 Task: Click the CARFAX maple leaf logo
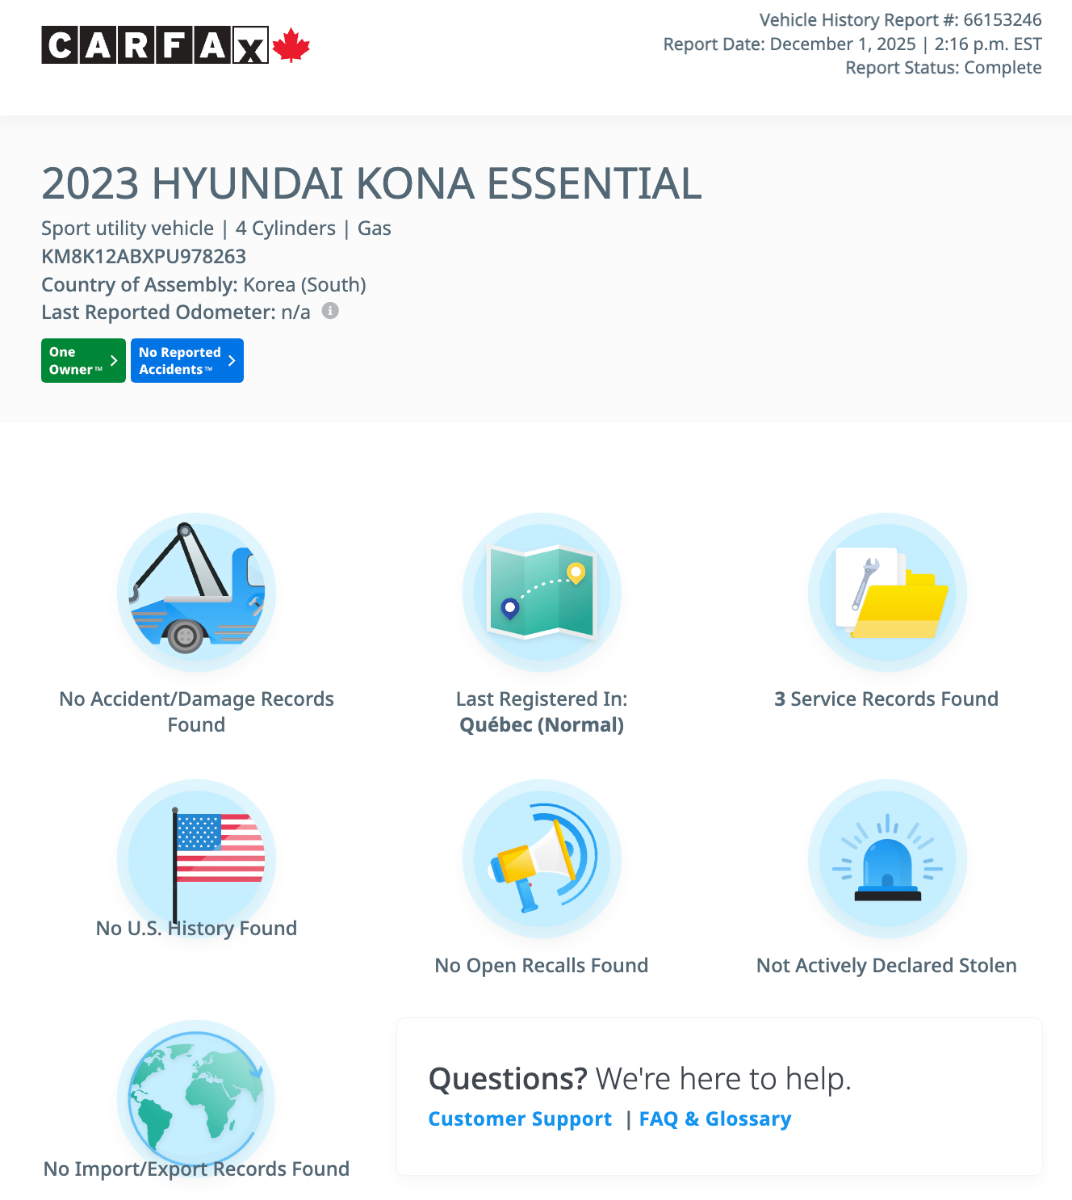[292, 45]
